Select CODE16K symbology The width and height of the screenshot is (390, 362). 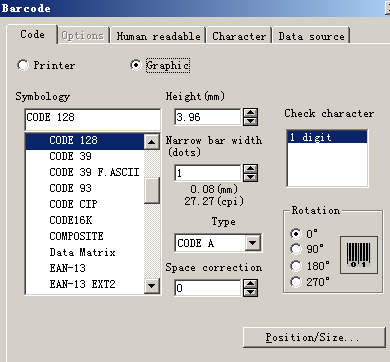pyautogui.click(x=85, y=220)
